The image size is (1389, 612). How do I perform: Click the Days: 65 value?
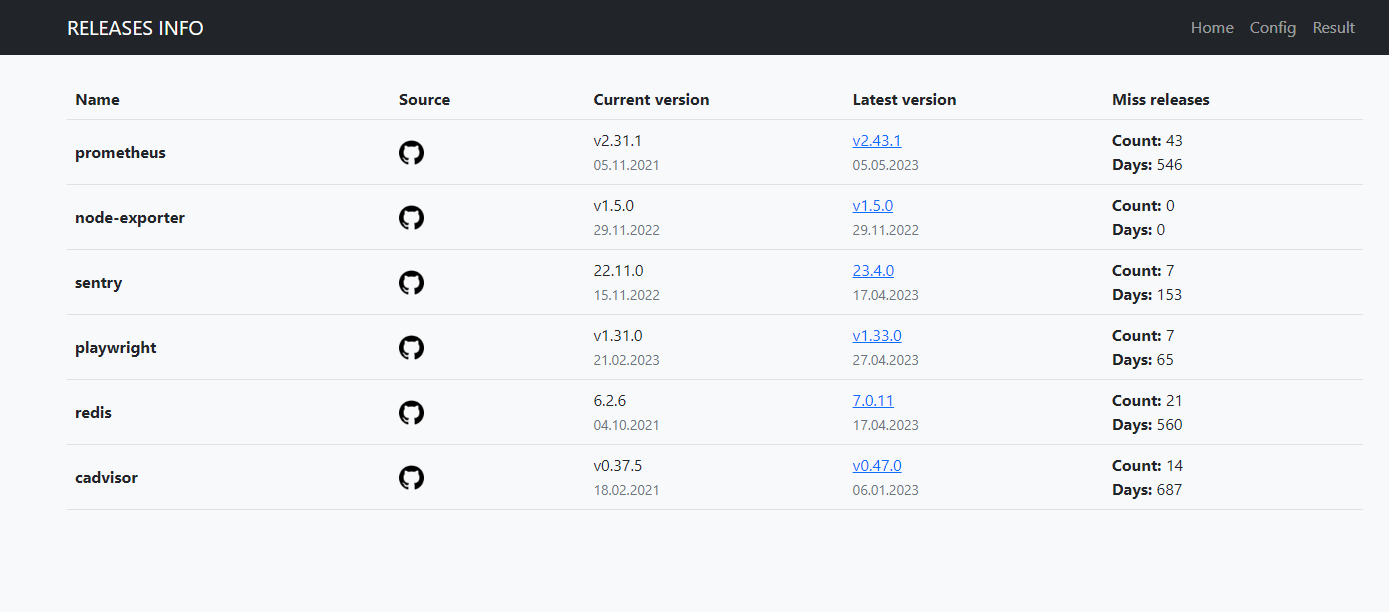[x=1143, y=360]
